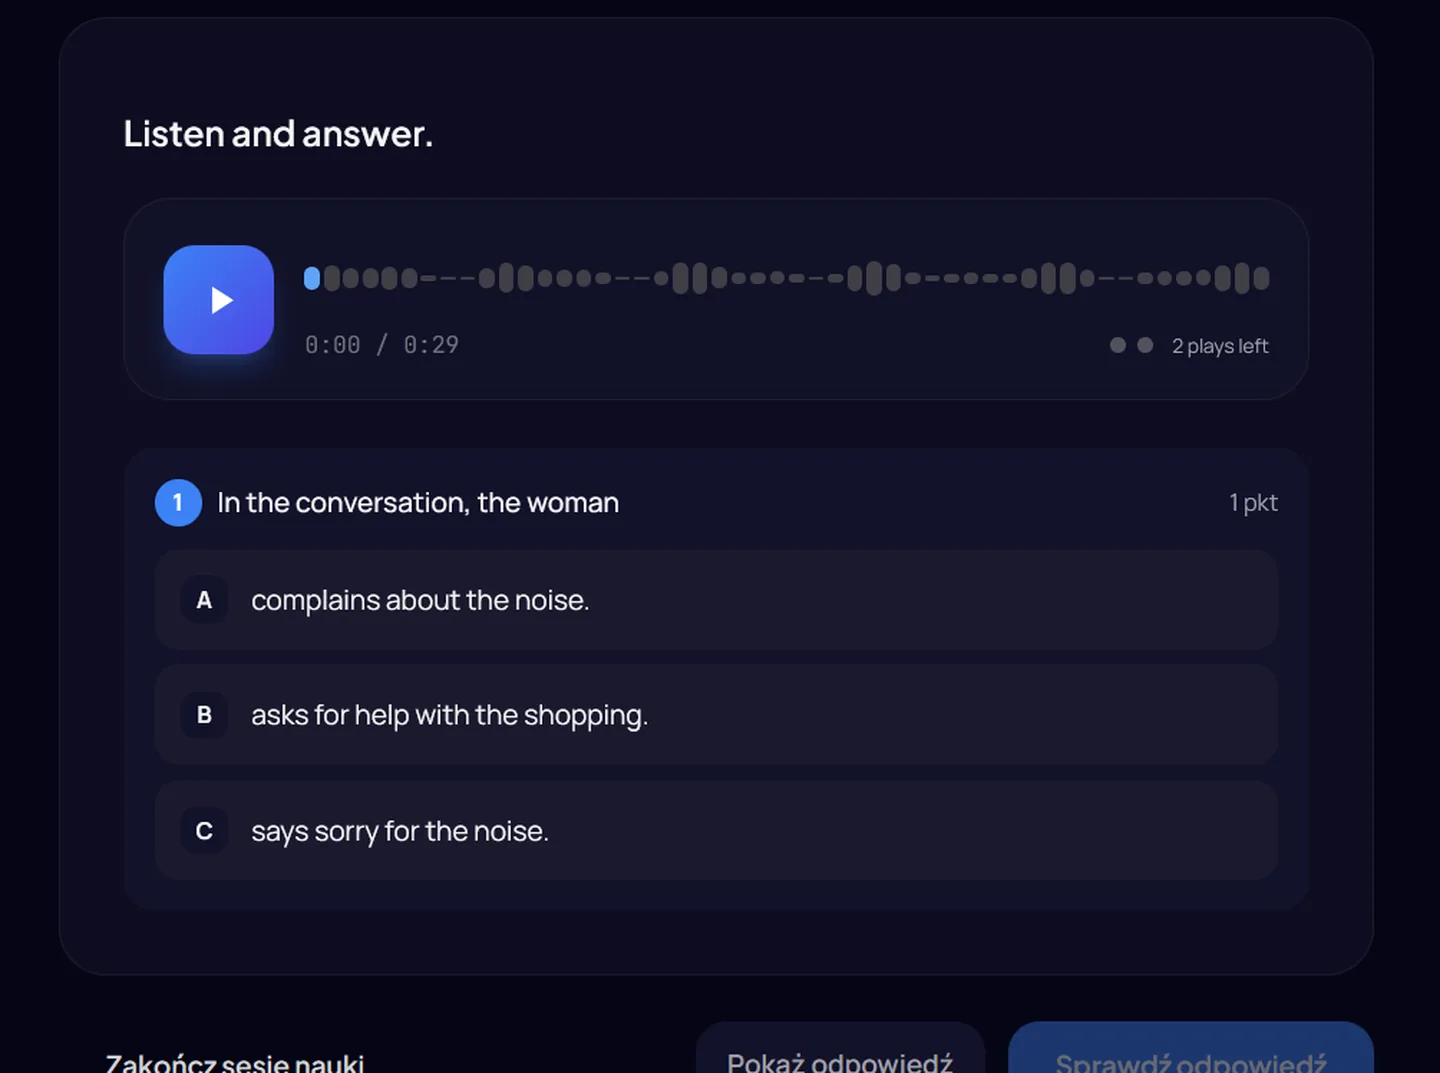
Task: Select answer B asks for help with shopping
Action: pos(716,715)
